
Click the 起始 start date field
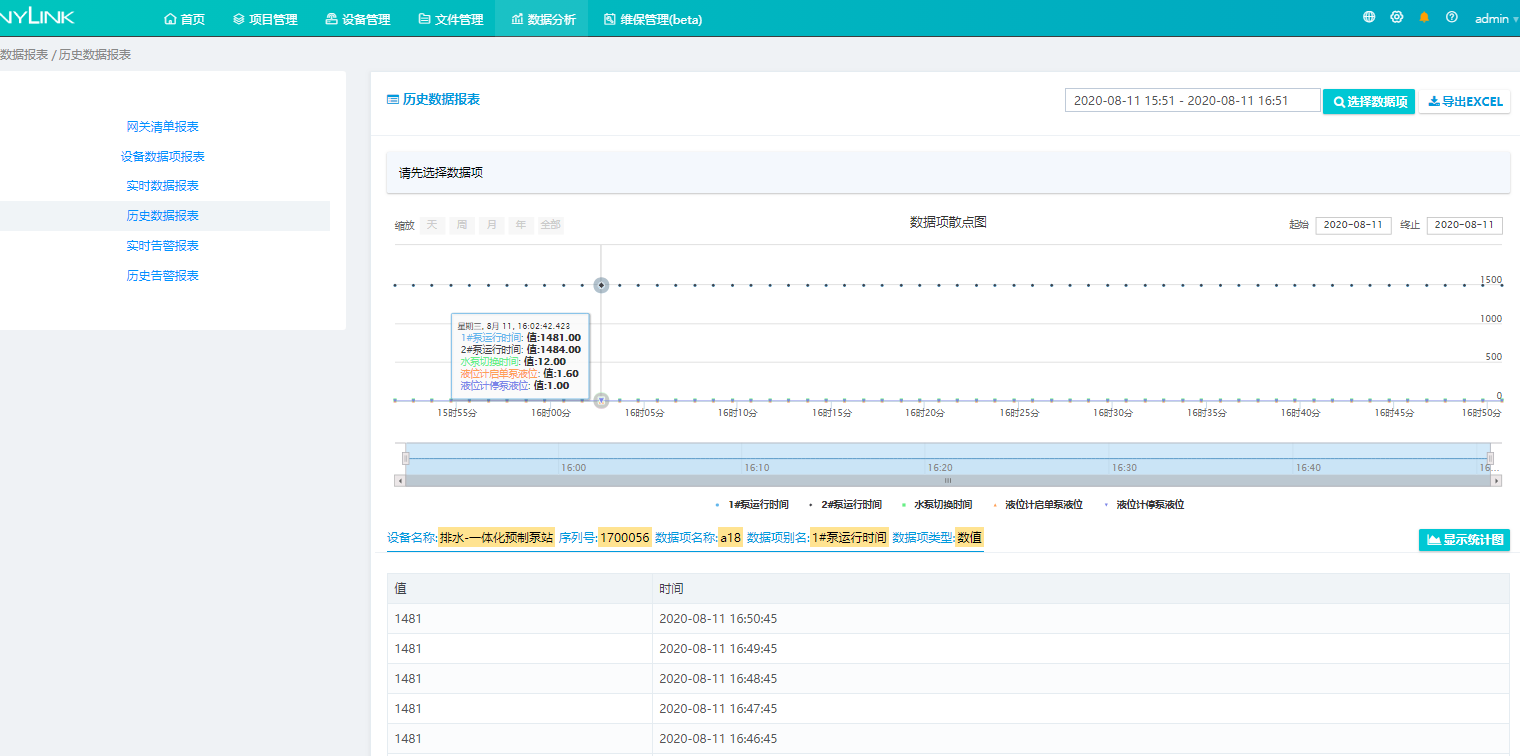(1353, 225)
